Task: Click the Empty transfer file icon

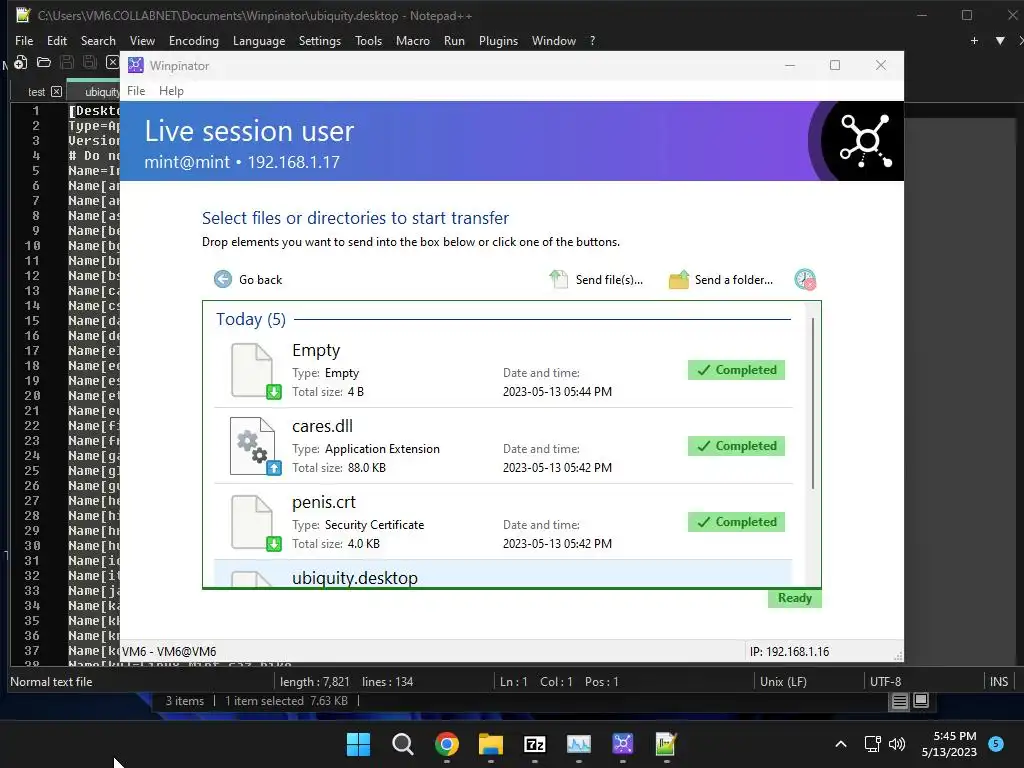Action: [256, 371]
